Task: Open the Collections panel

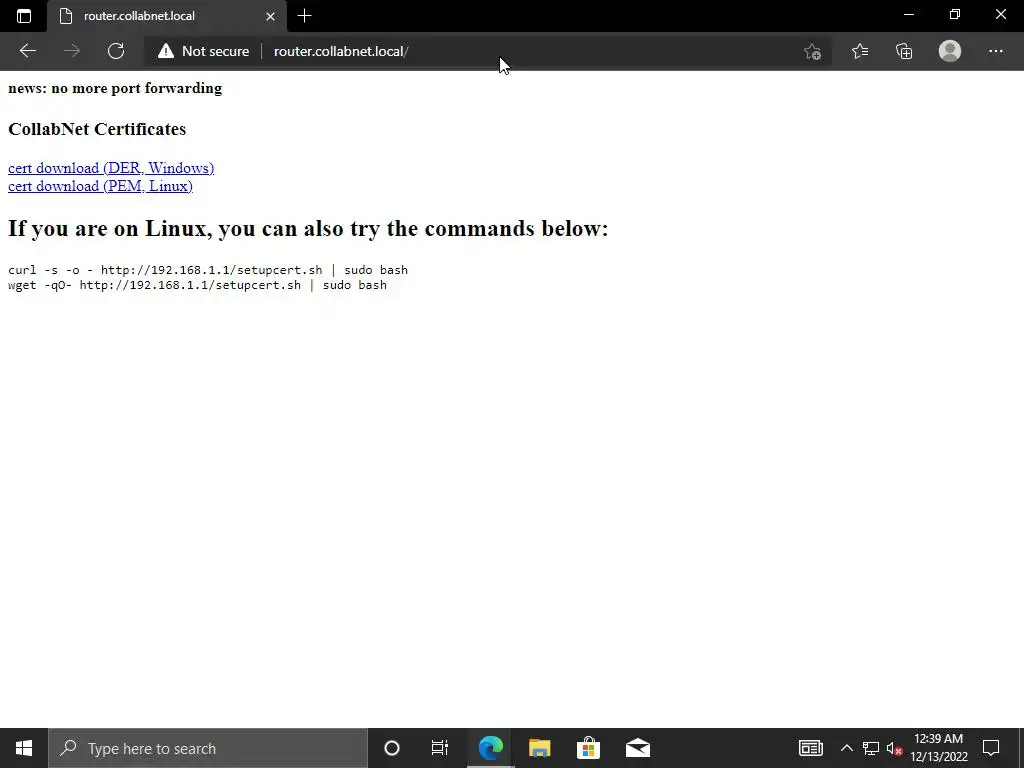Action: tap(904, 51)
